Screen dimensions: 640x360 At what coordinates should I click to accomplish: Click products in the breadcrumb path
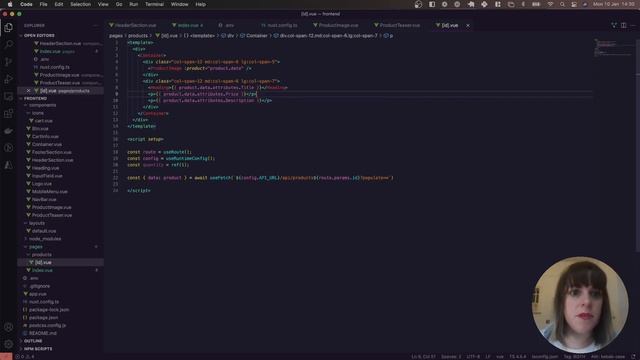point(138,36)
